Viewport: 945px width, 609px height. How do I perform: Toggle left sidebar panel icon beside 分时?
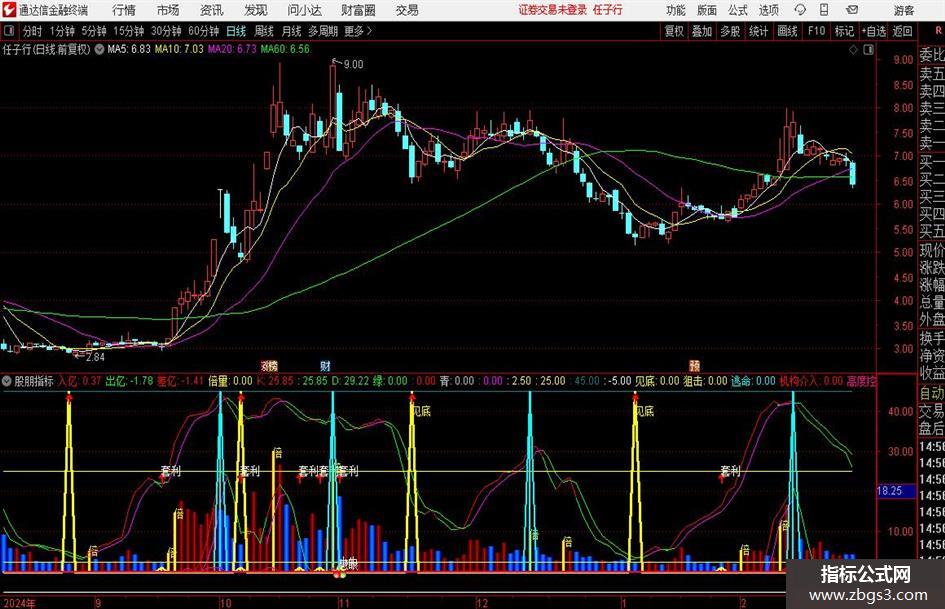click(x=9, y=31)
